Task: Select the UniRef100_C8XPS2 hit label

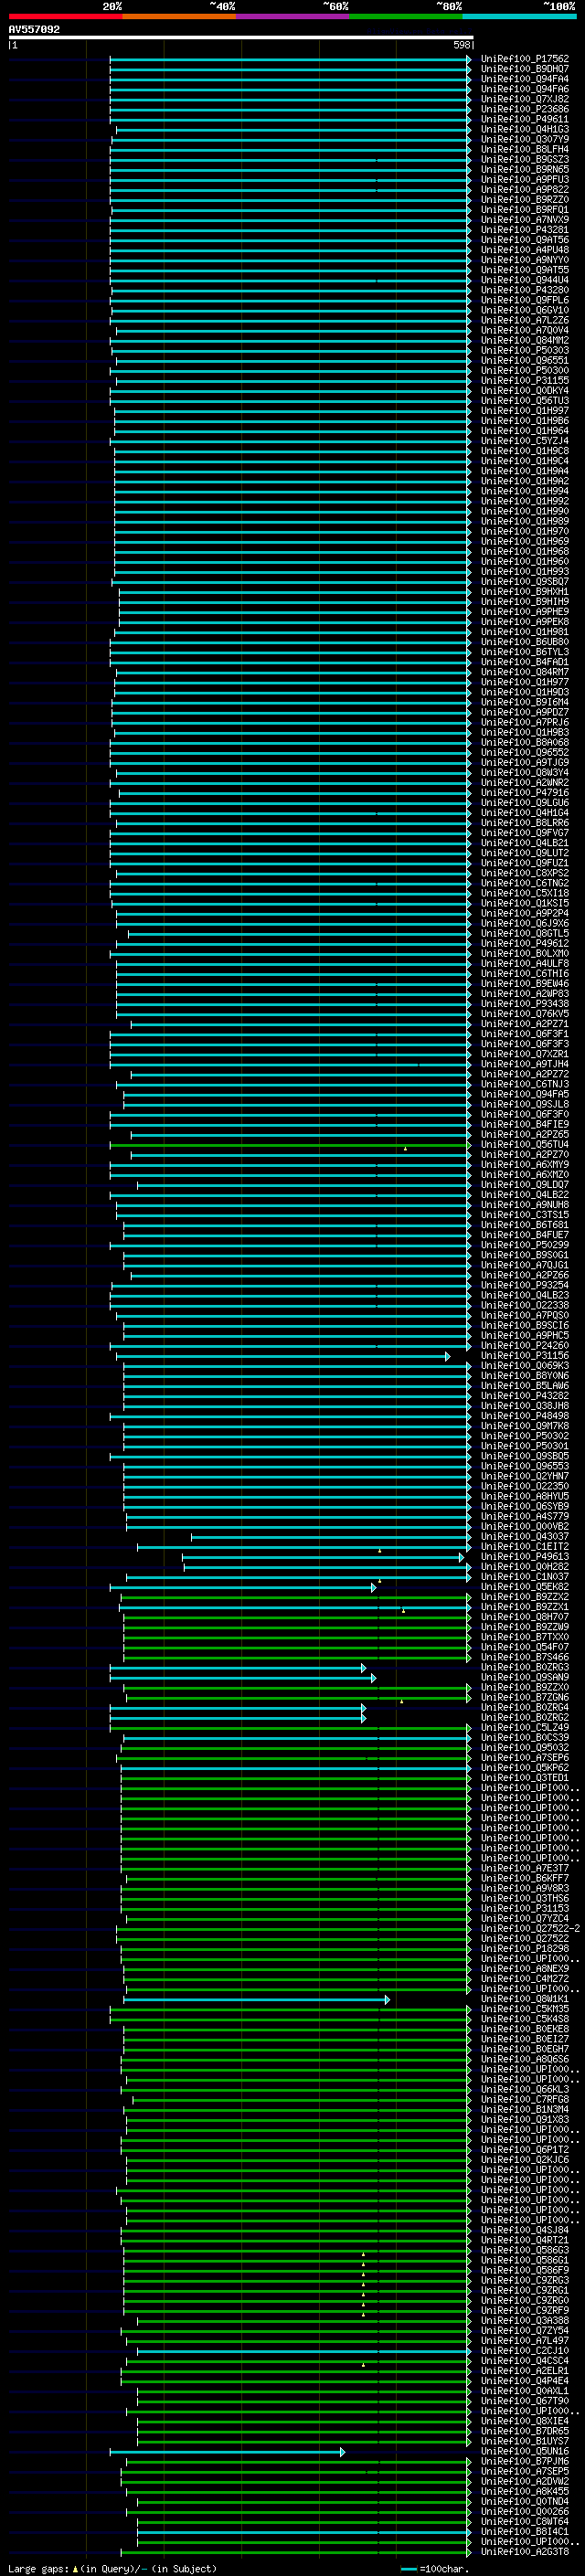Action: click(x=524, y=873)
